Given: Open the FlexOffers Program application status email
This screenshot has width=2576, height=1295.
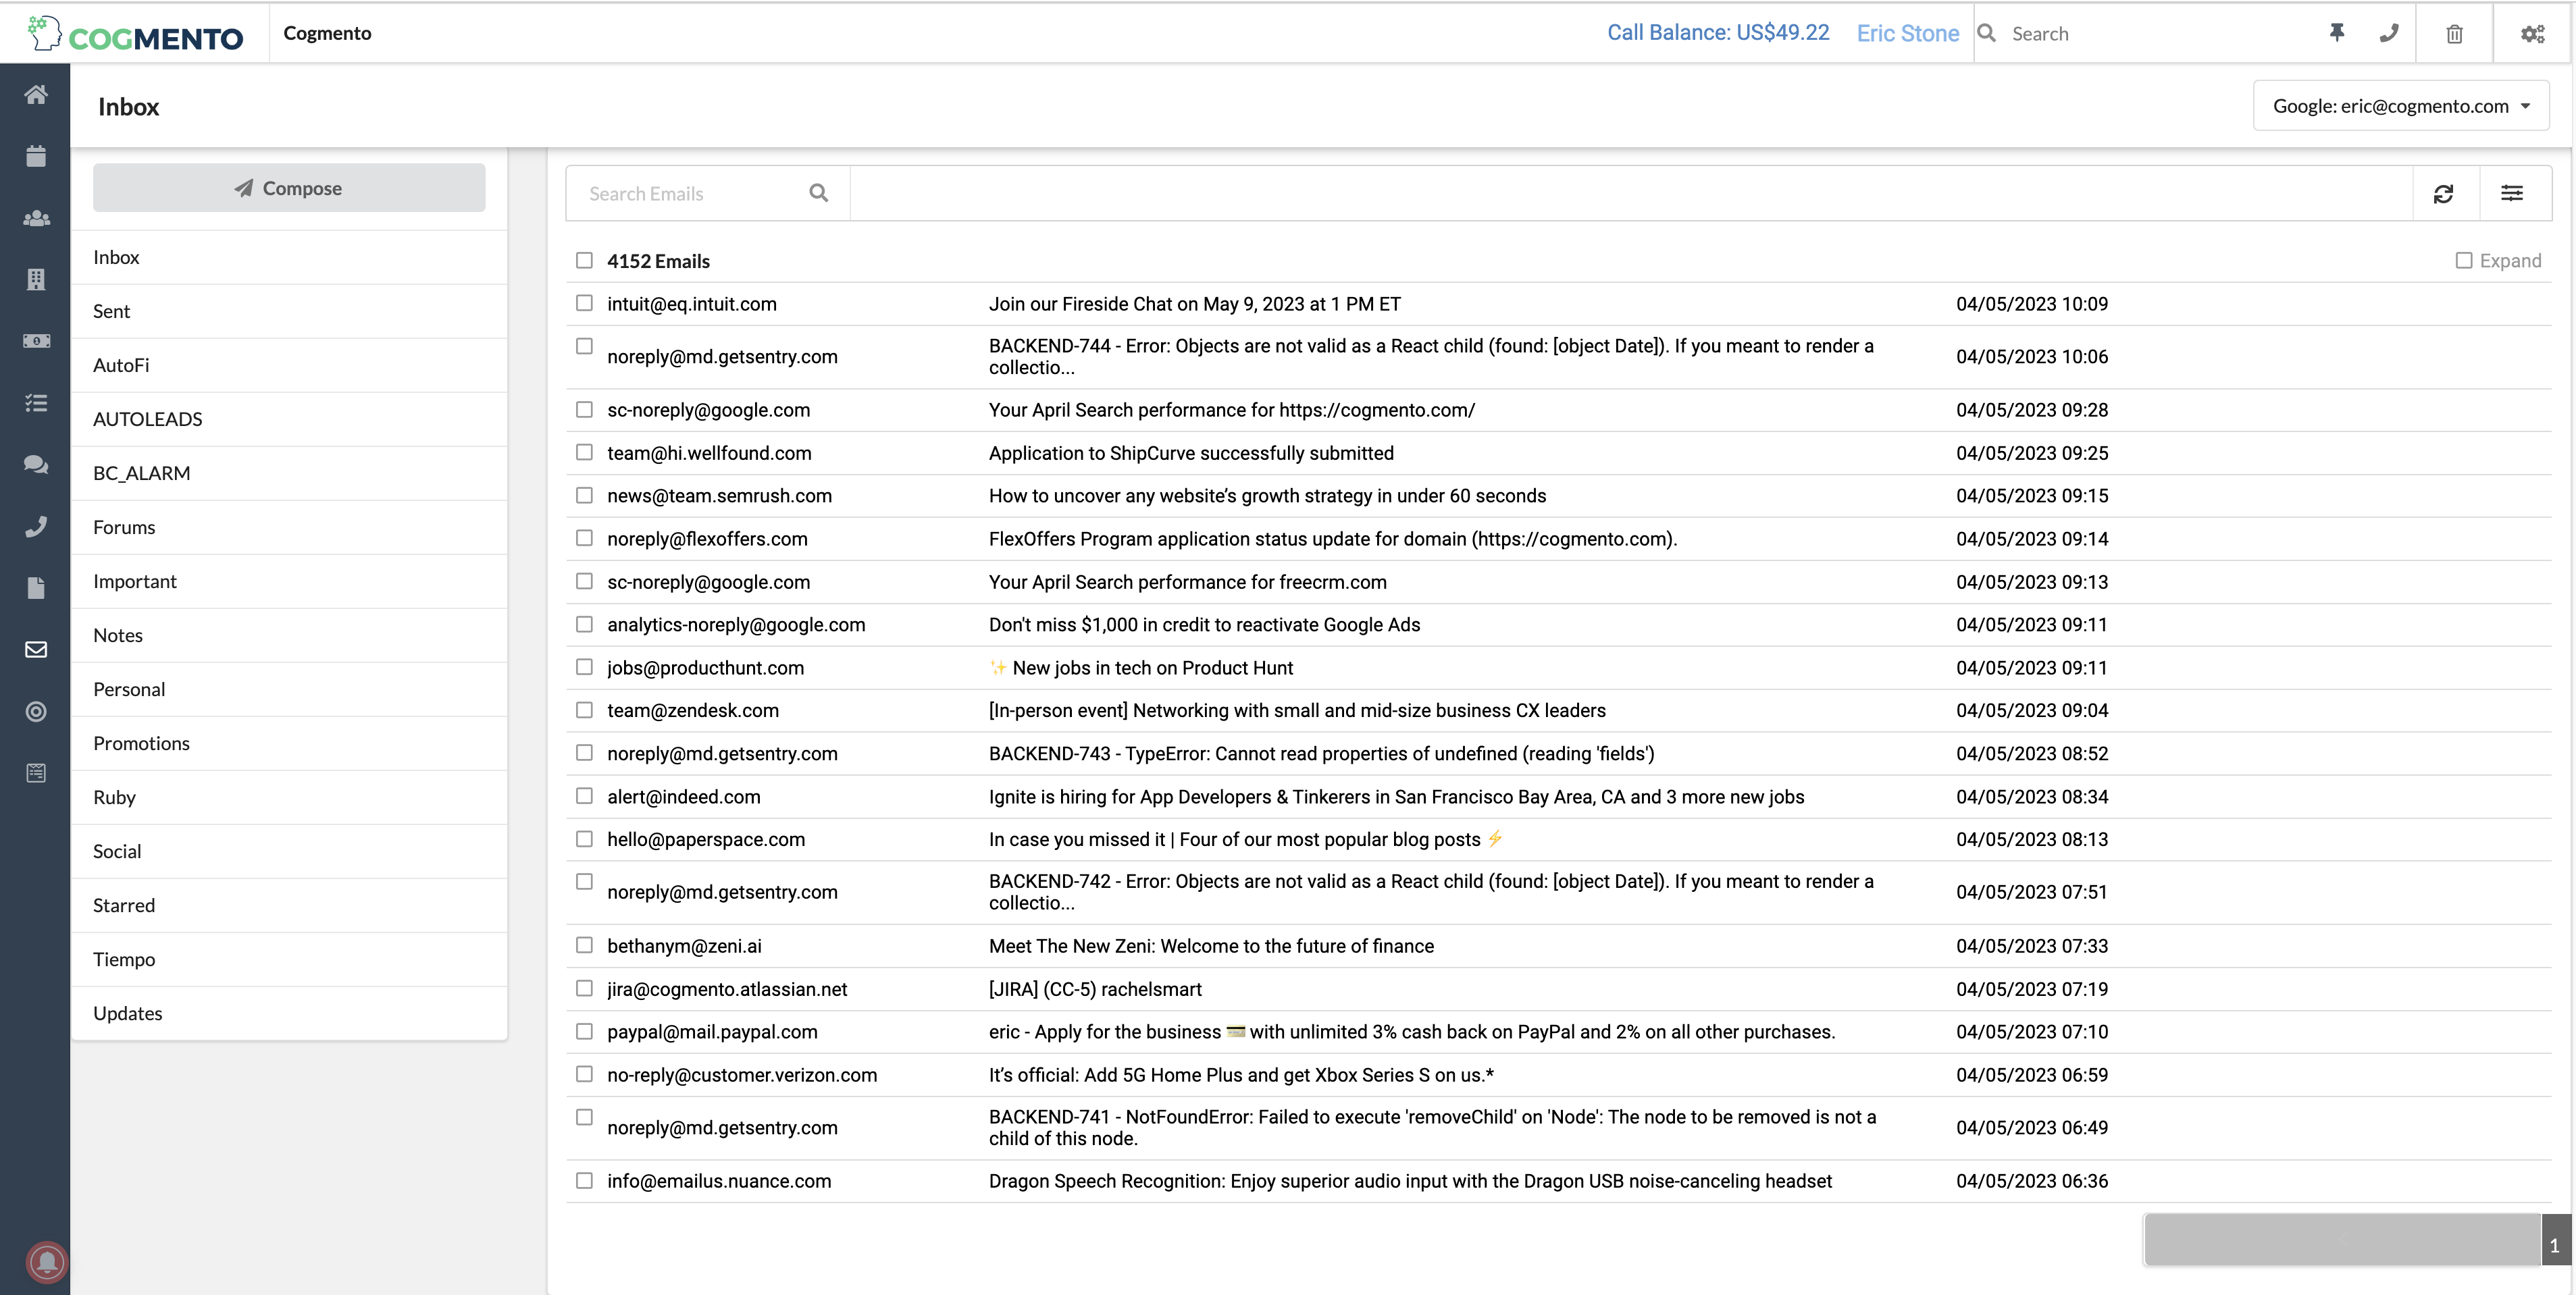Looking at the screenshot, I should (1333, 539).
